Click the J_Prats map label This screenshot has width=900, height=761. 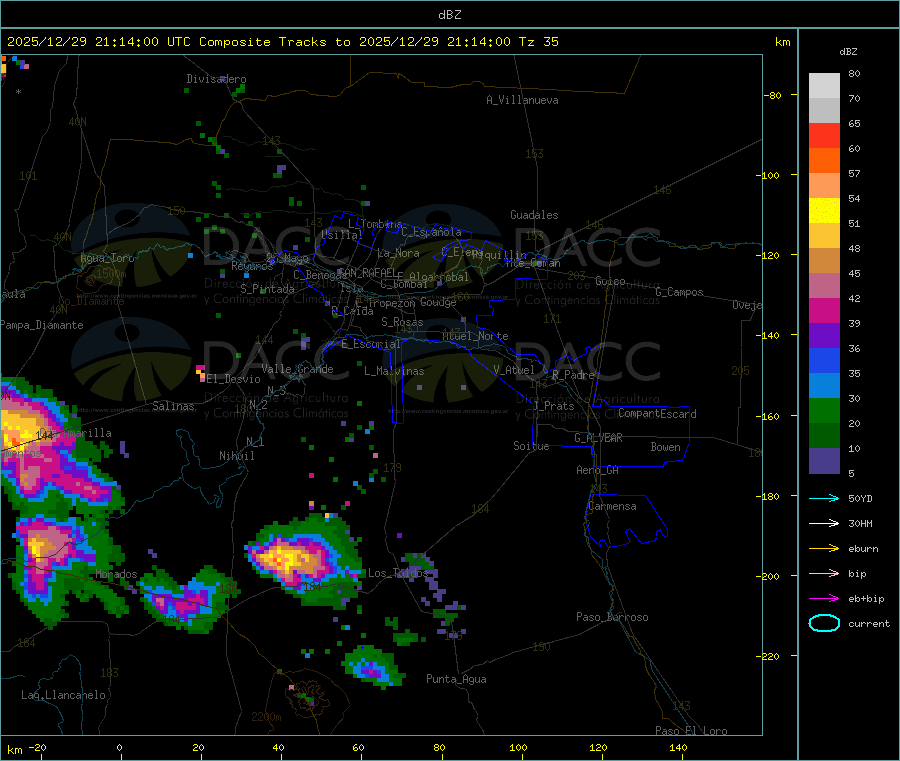click(x=553, y=406)
